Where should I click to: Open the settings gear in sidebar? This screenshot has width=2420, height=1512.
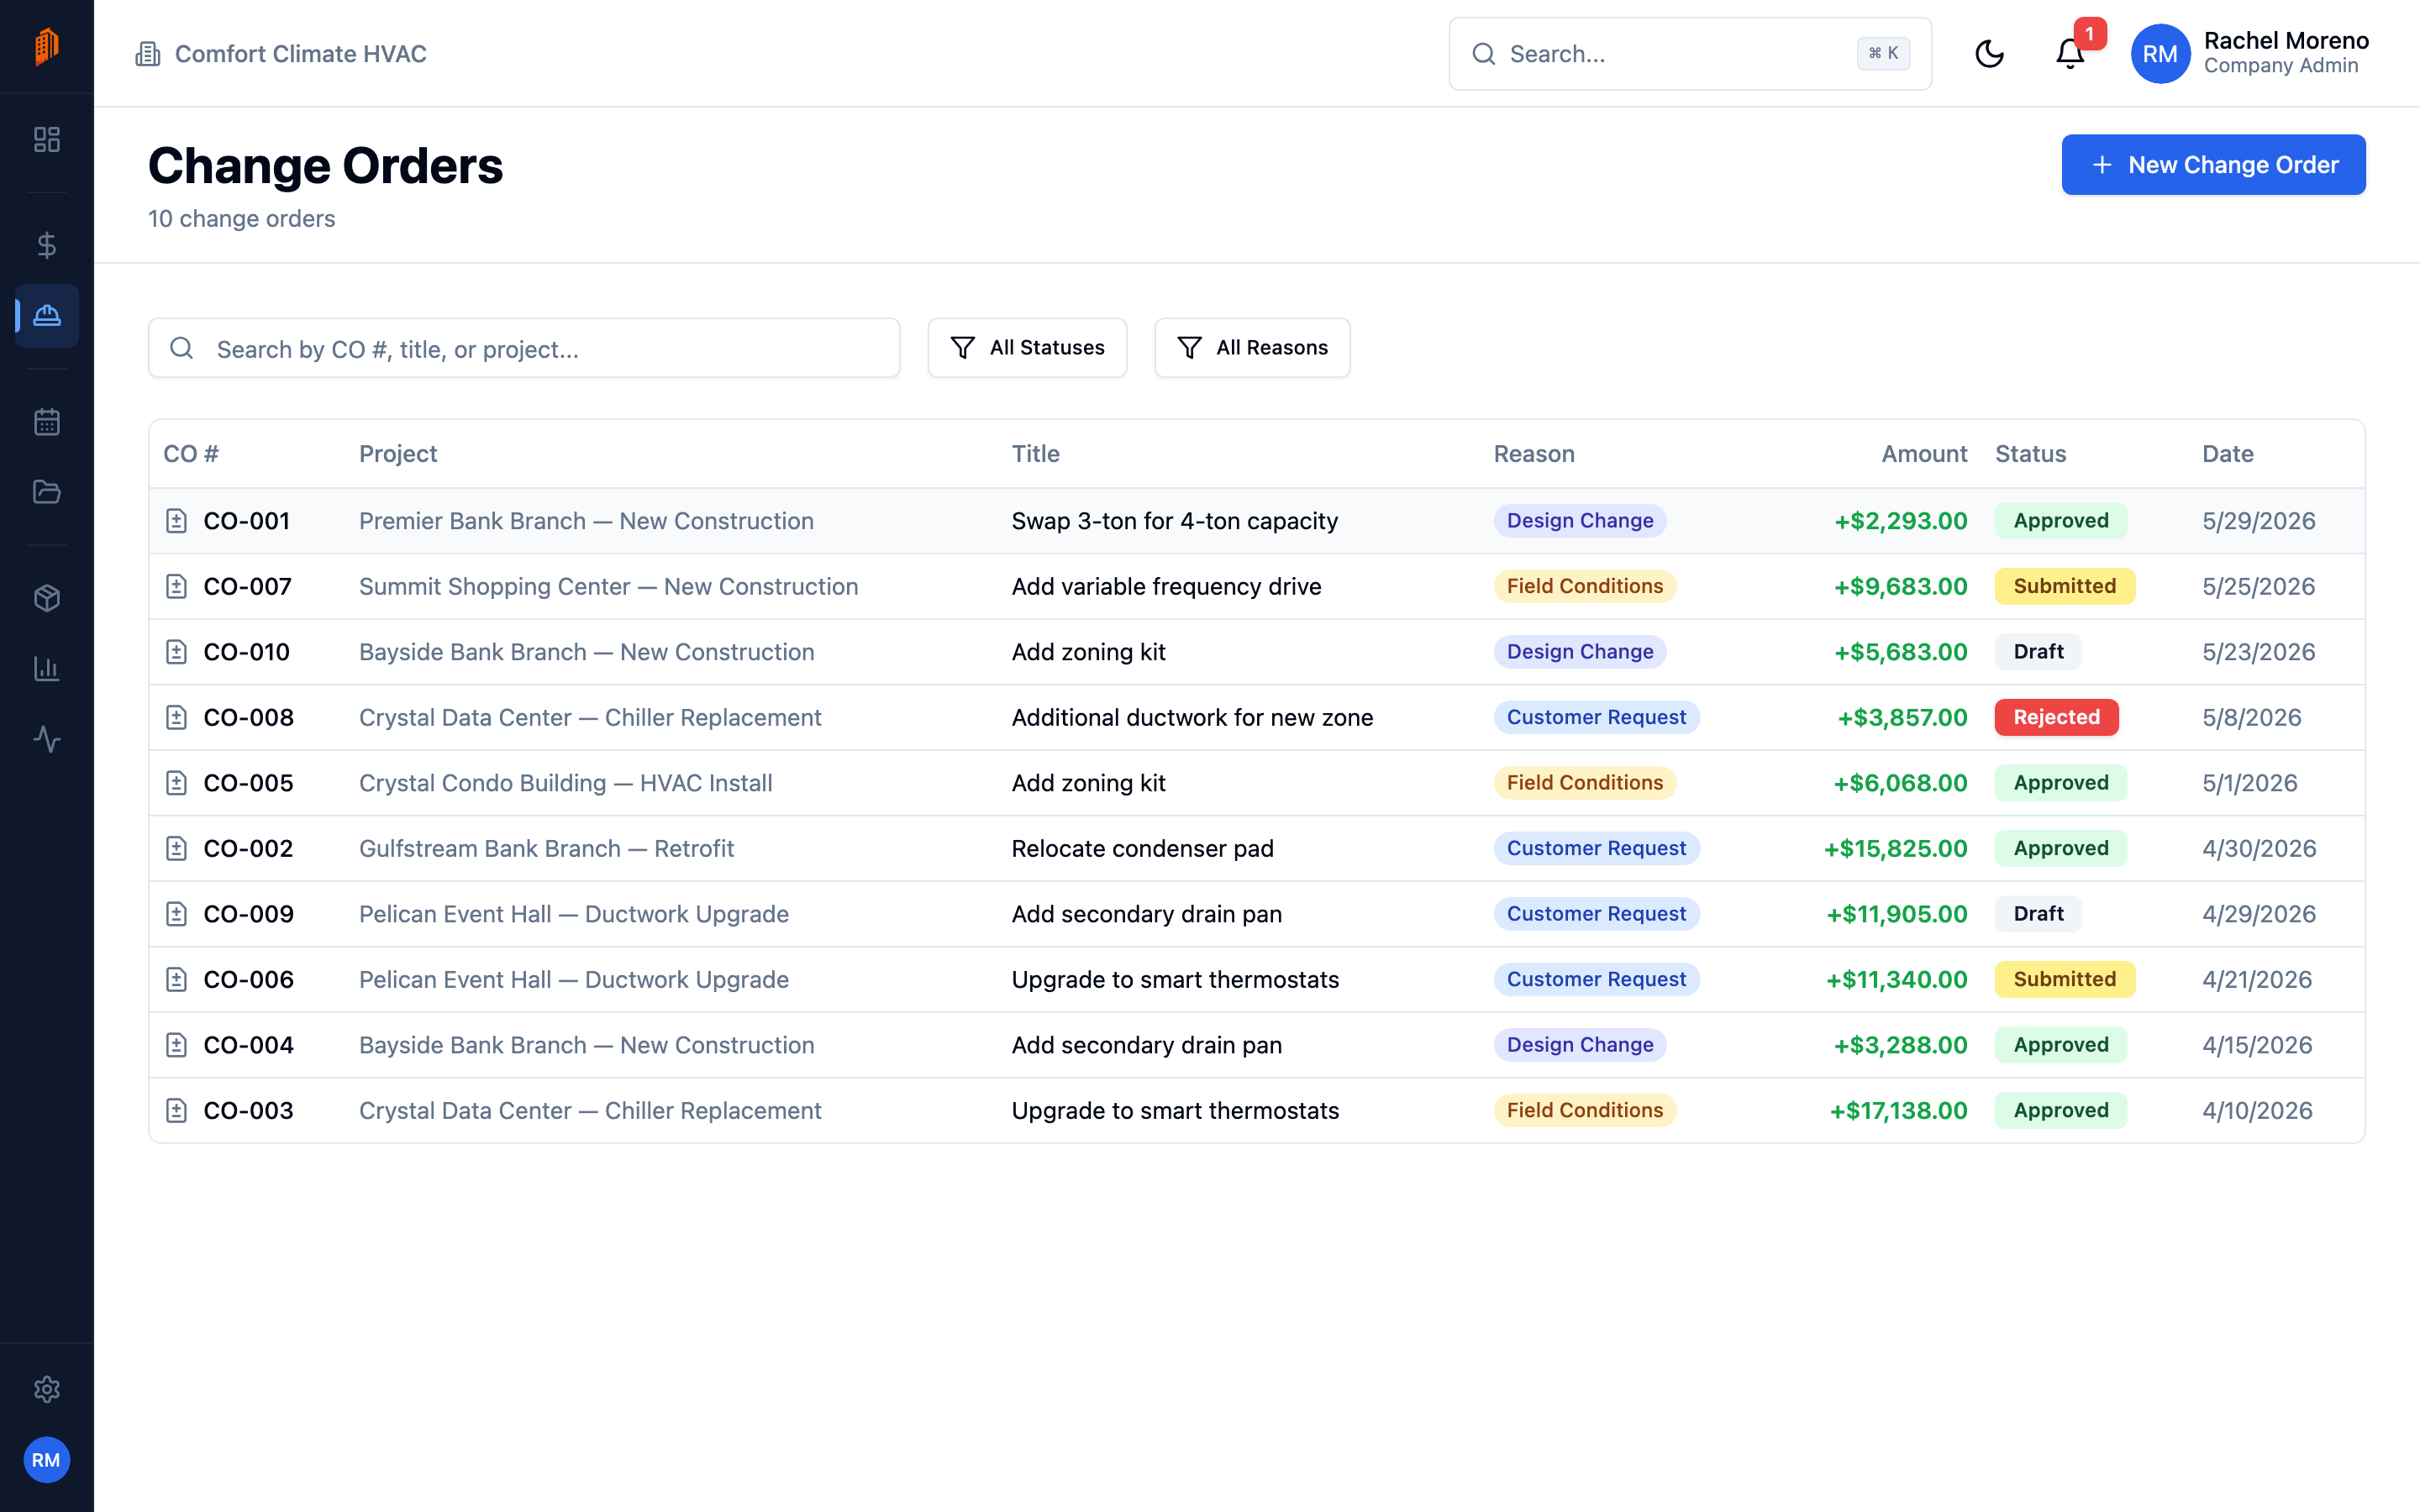coord(47,1389)
